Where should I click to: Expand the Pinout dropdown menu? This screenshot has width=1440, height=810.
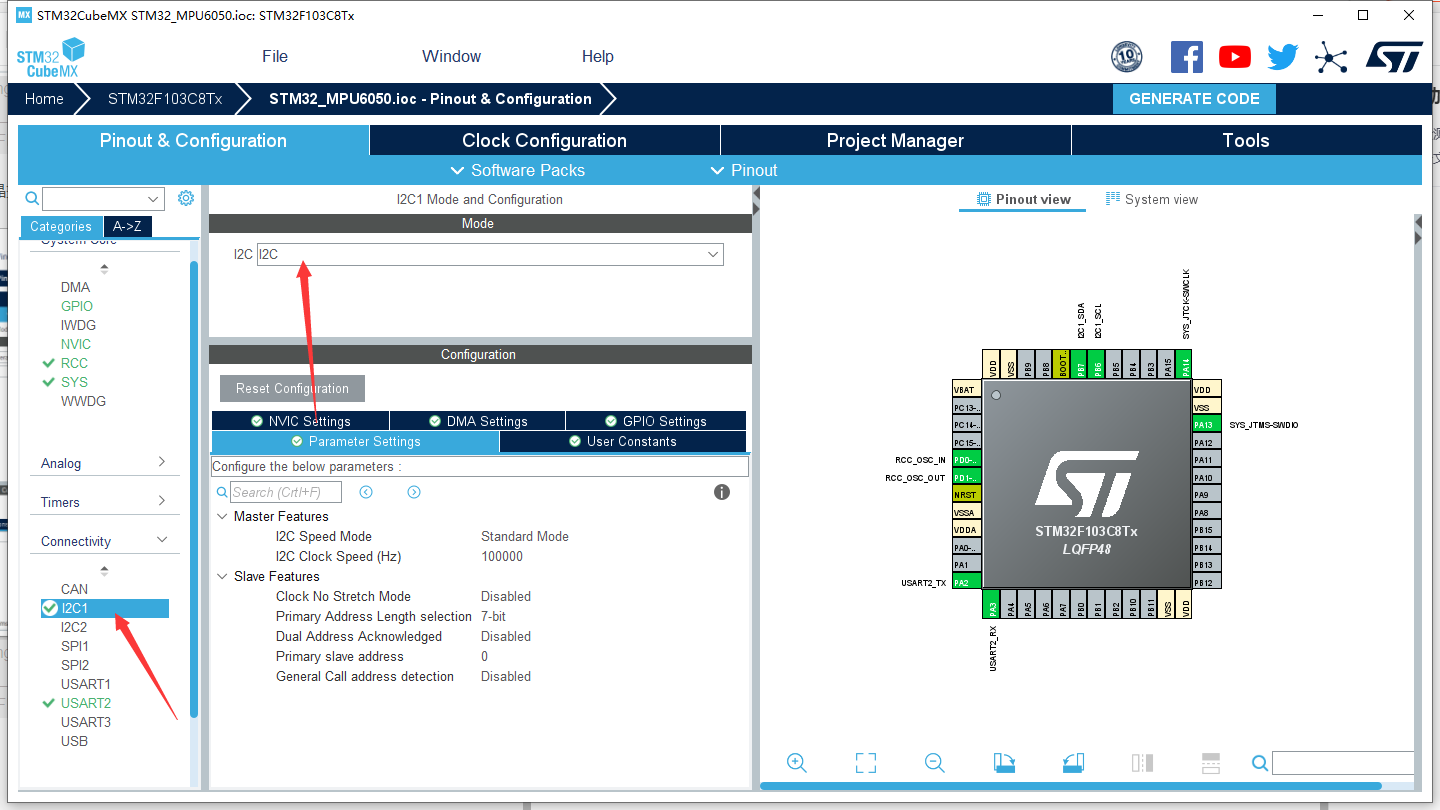(x=744, y=170)
